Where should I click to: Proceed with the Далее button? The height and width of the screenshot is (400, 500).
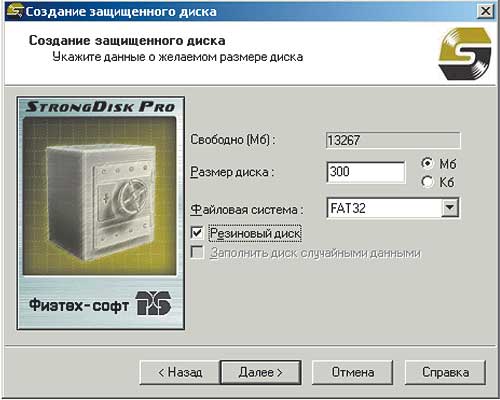click(x=261, y=372)
